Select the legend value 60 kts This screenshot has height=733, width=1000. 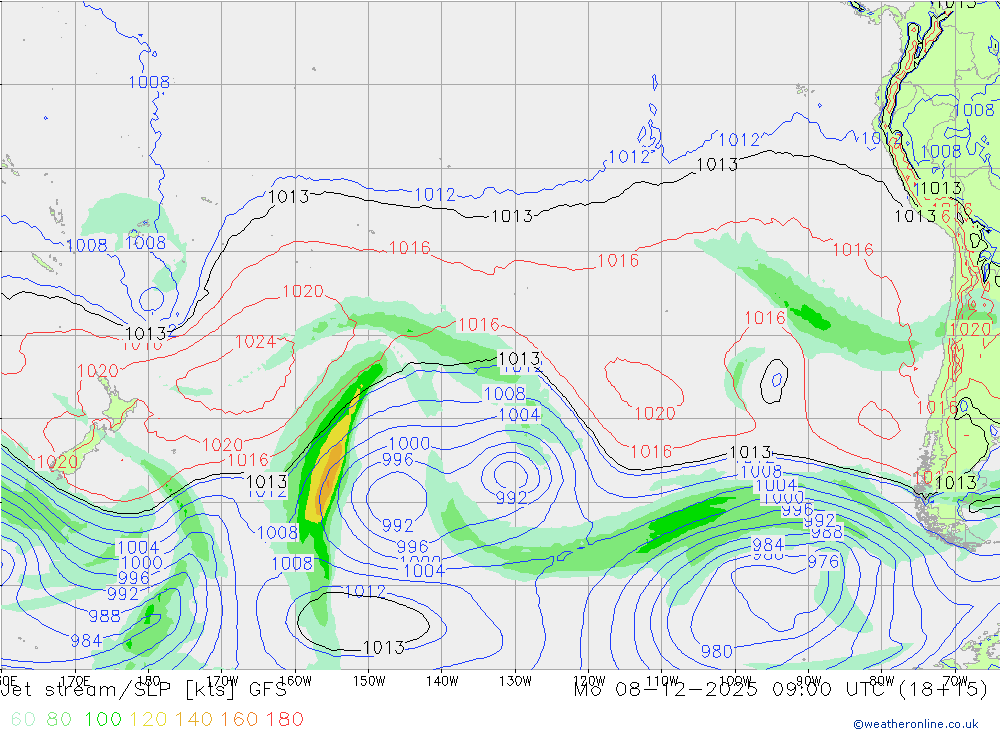(x=23, y=720)
